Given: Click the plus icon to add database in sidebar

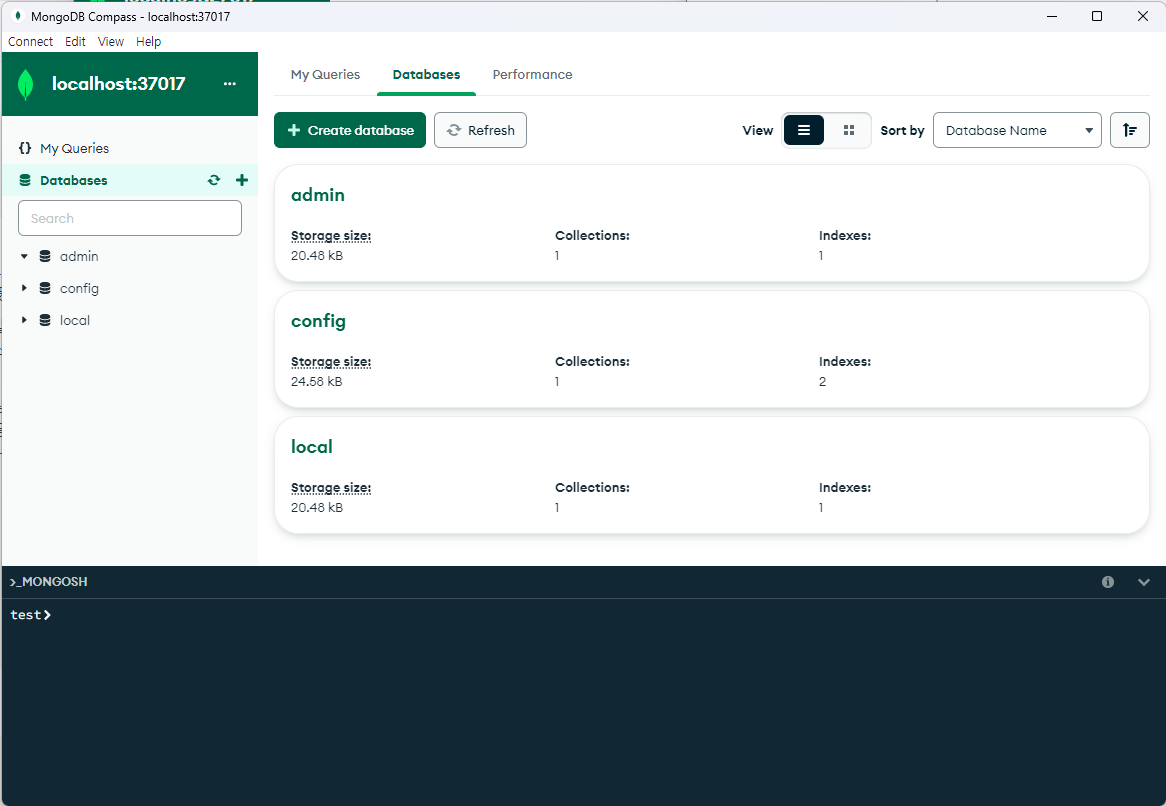Looking at the screenshot, I should (242, 180).
